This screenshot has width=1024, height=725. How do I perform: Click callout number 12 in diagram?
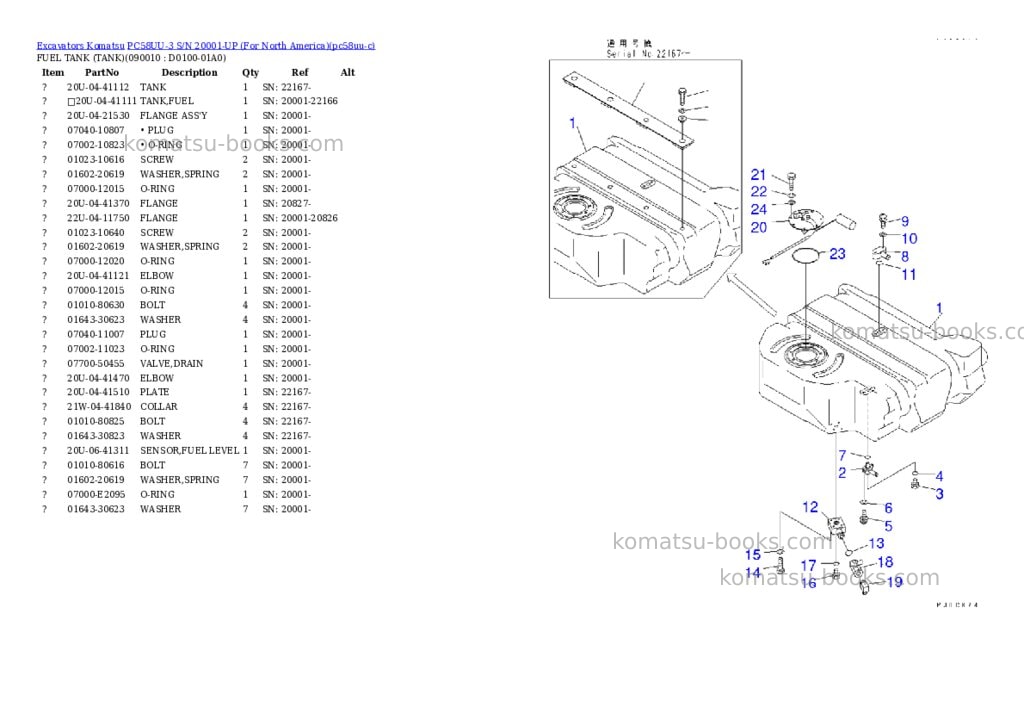click(x=810, y=507)
